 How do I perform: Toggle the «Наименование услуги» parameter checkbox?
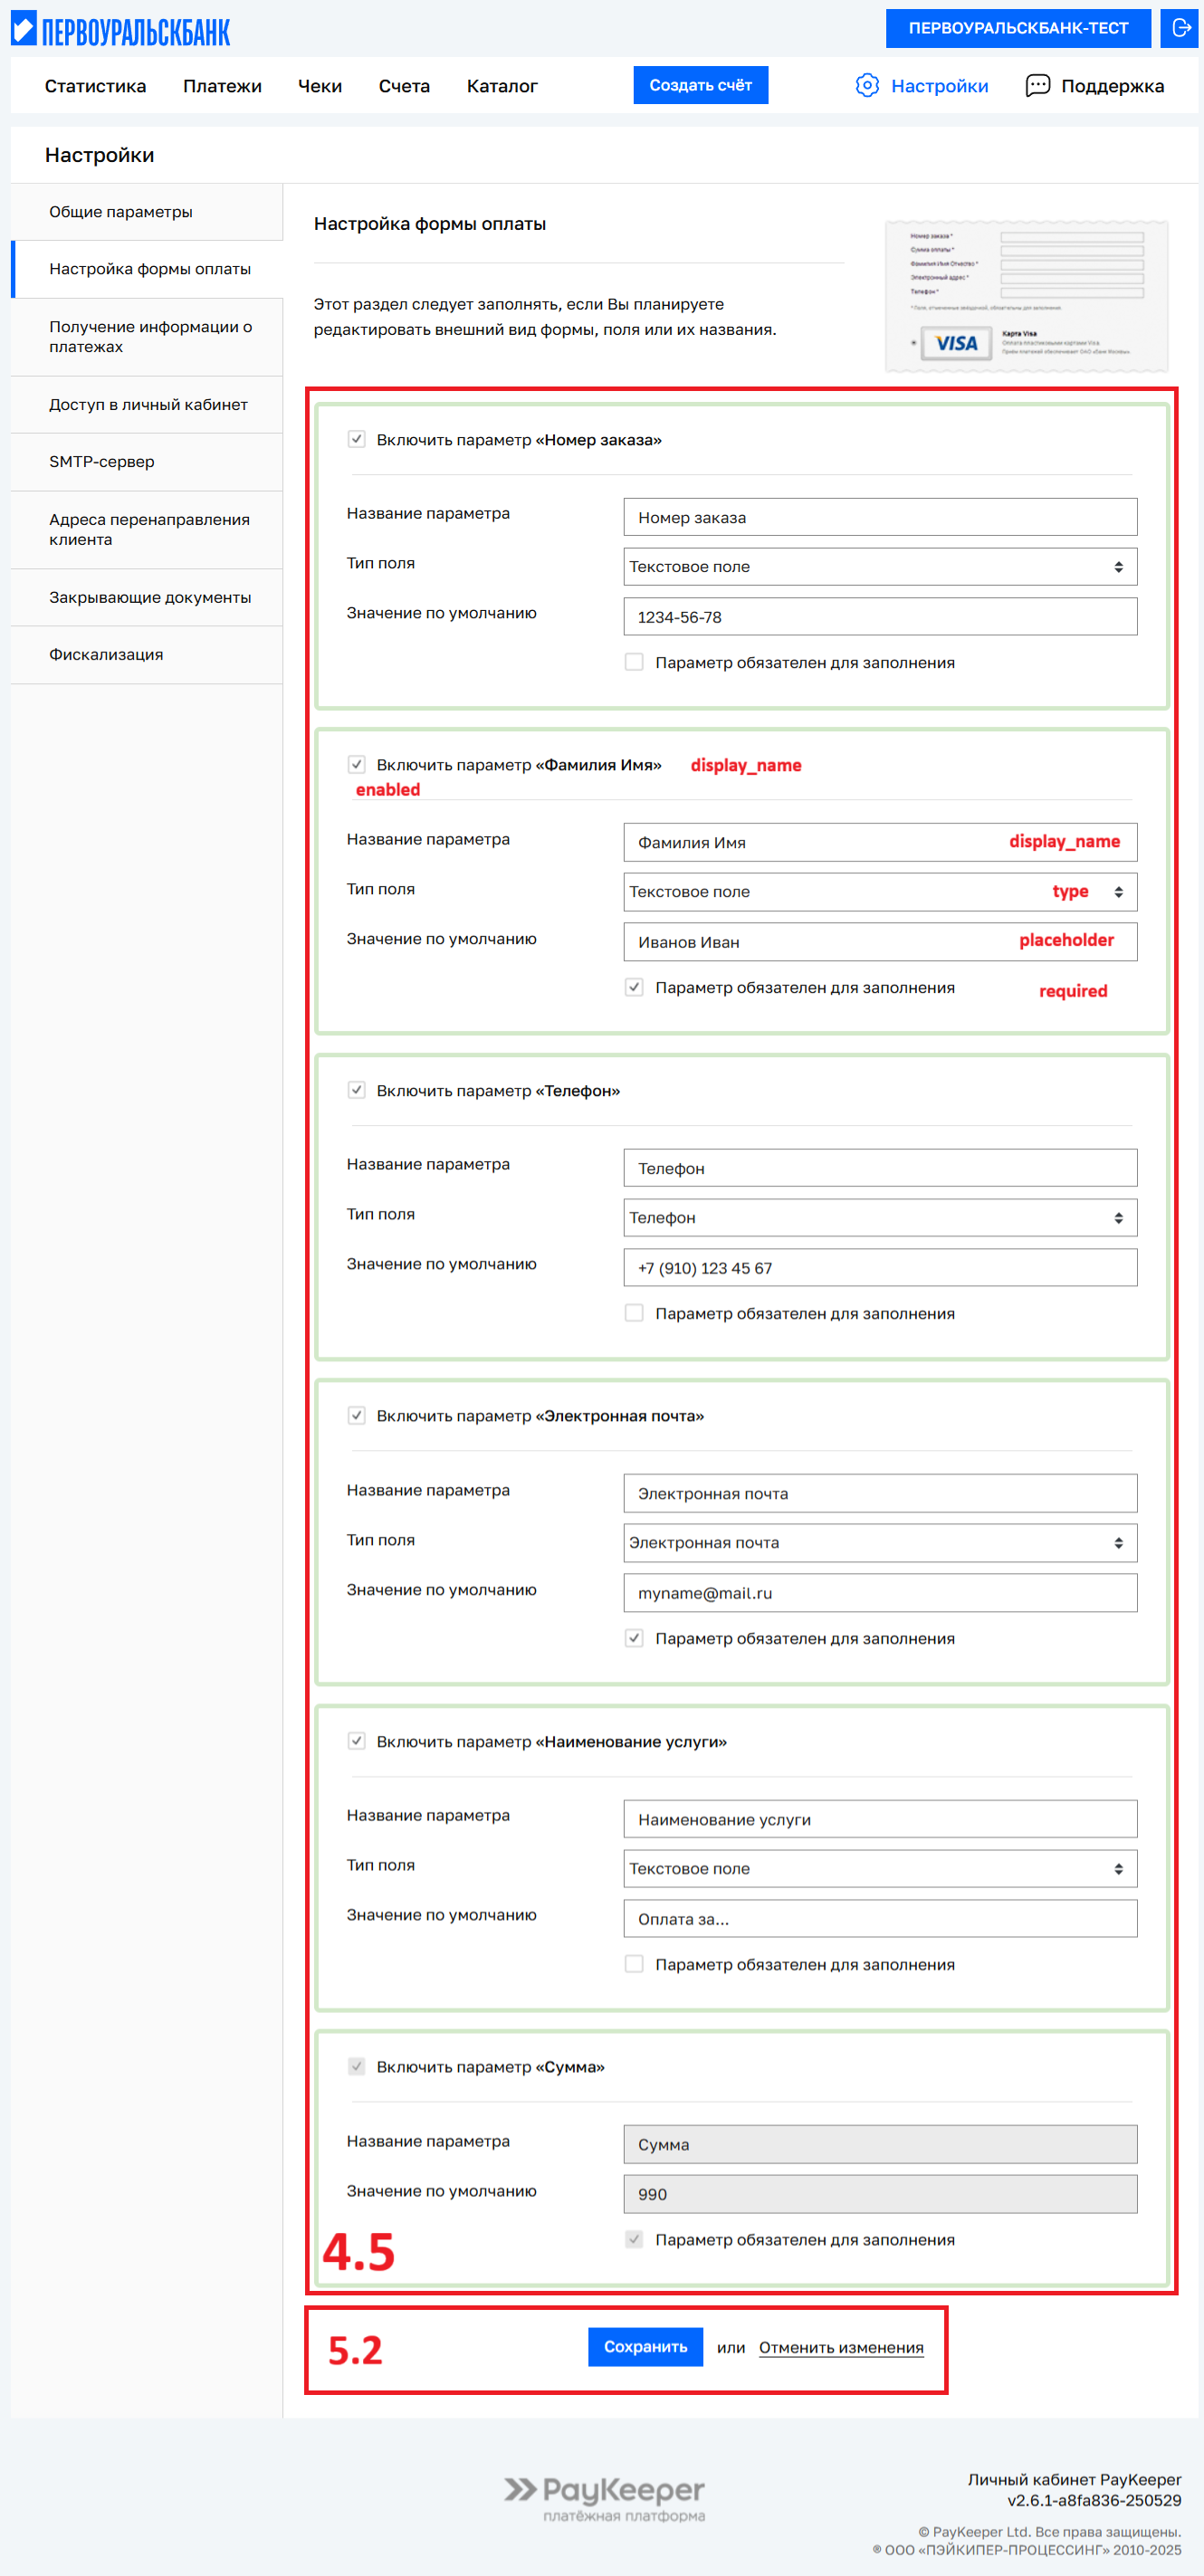click(356, 1741)
